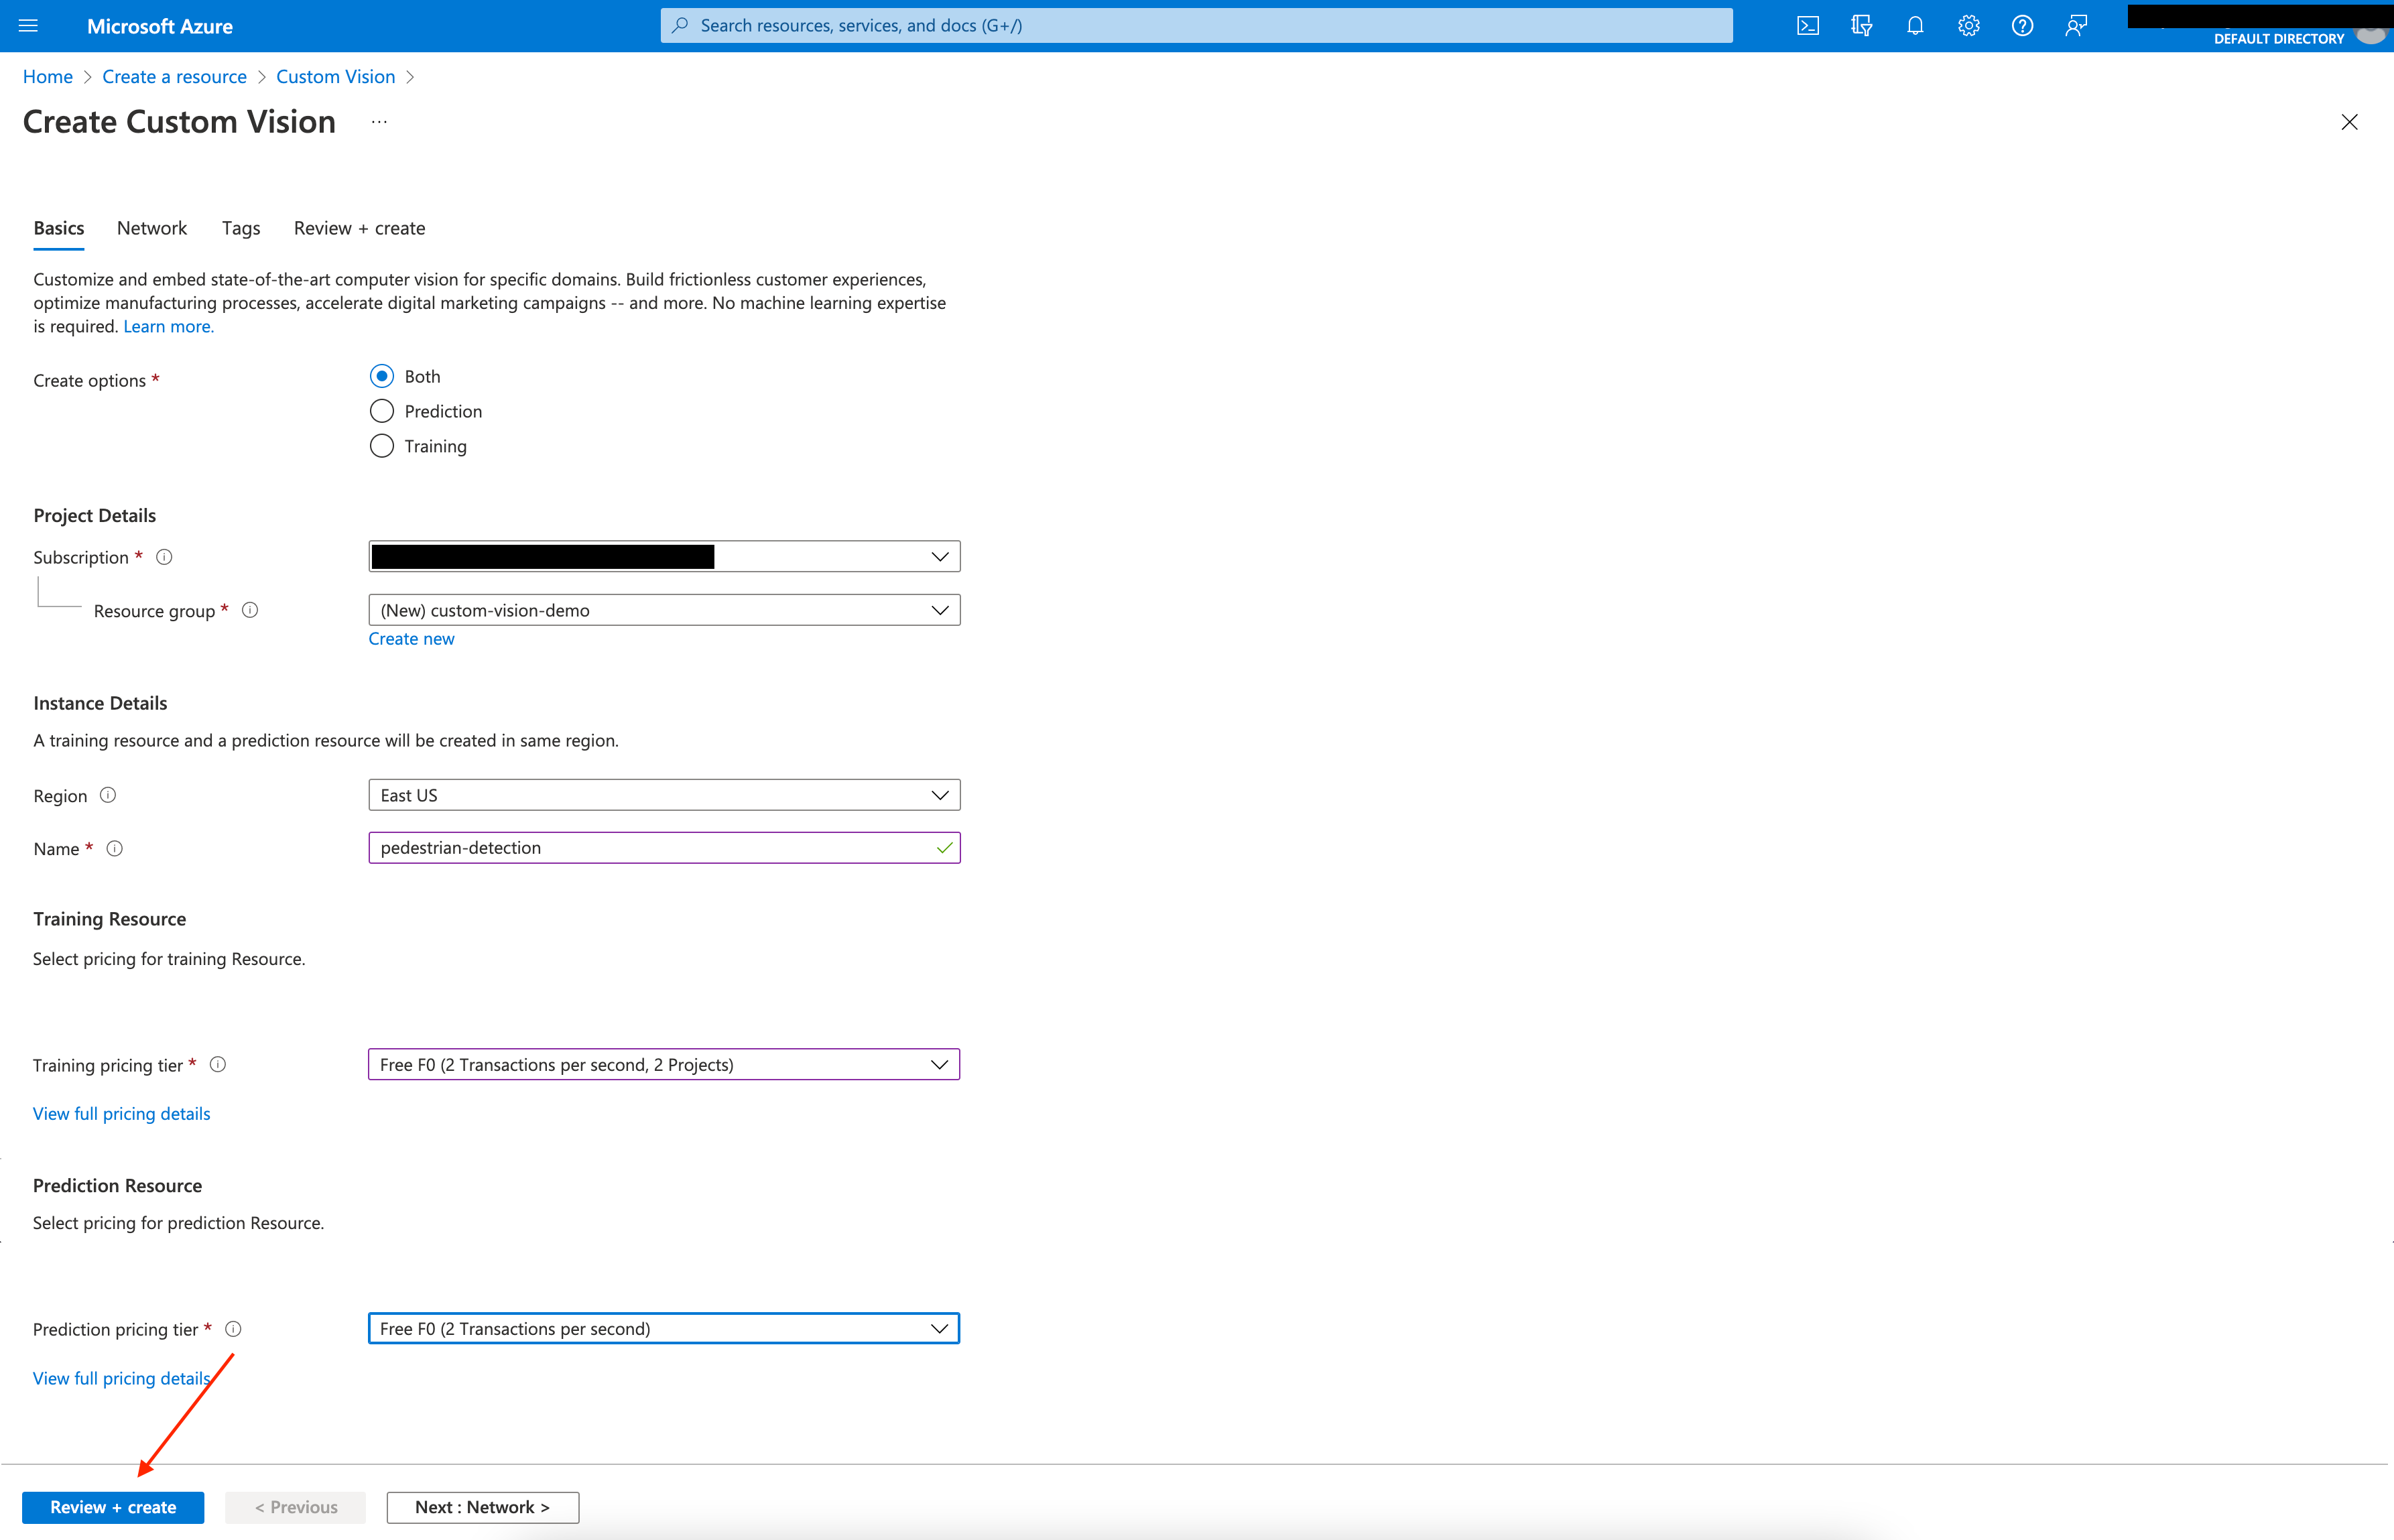Show info tooltip for Region
This screenshot has height=1540, width=2394.
[108, 795]
